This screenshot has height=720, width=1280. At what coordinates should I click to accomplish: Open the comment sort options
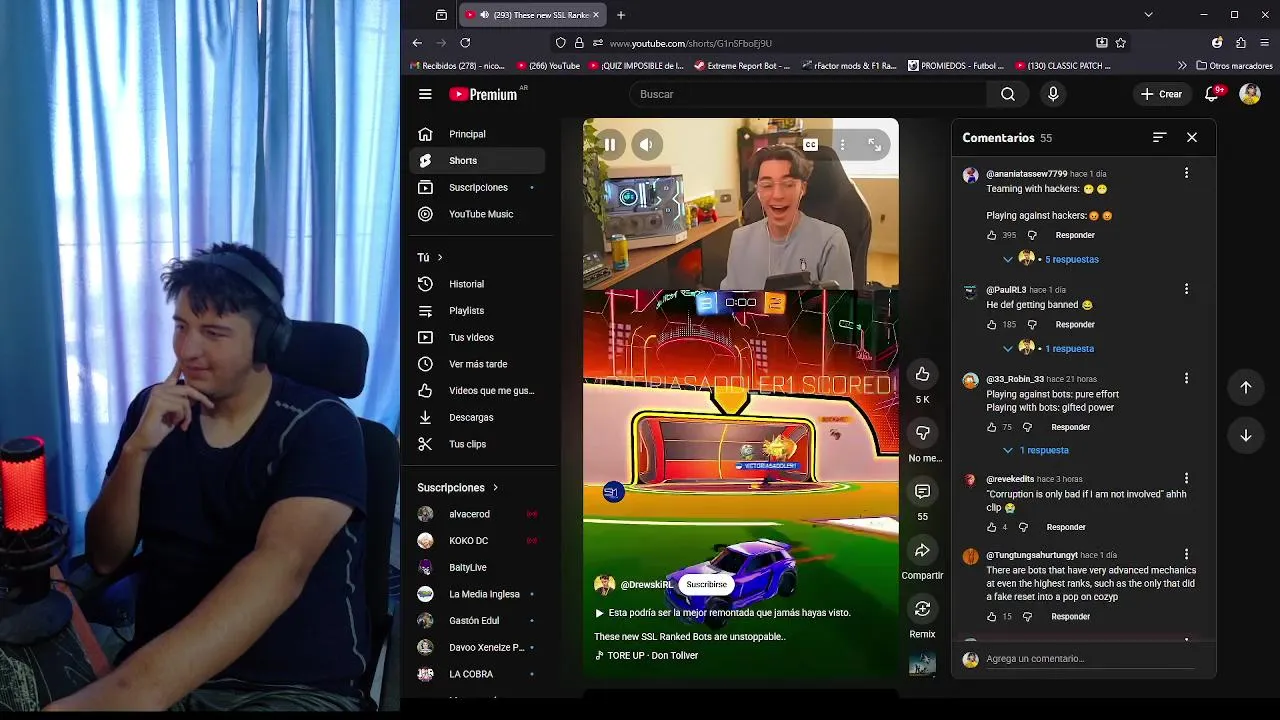(1159, 137)
